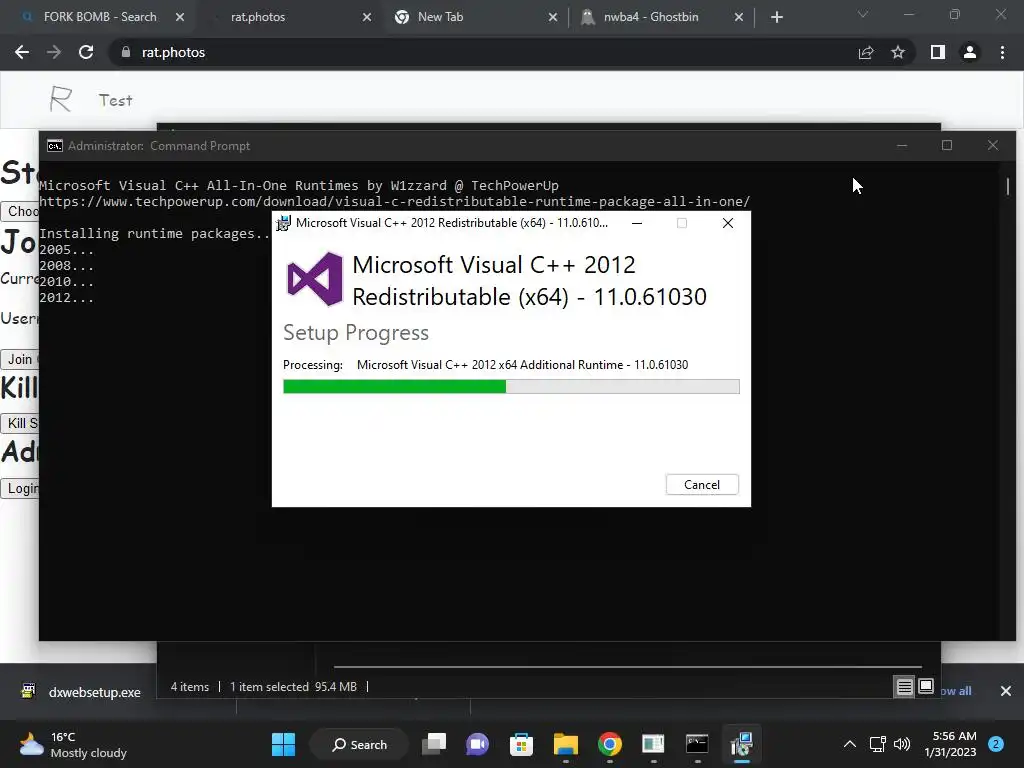Click the techpowerup.com URL in Command Prompt

(394, 202)
